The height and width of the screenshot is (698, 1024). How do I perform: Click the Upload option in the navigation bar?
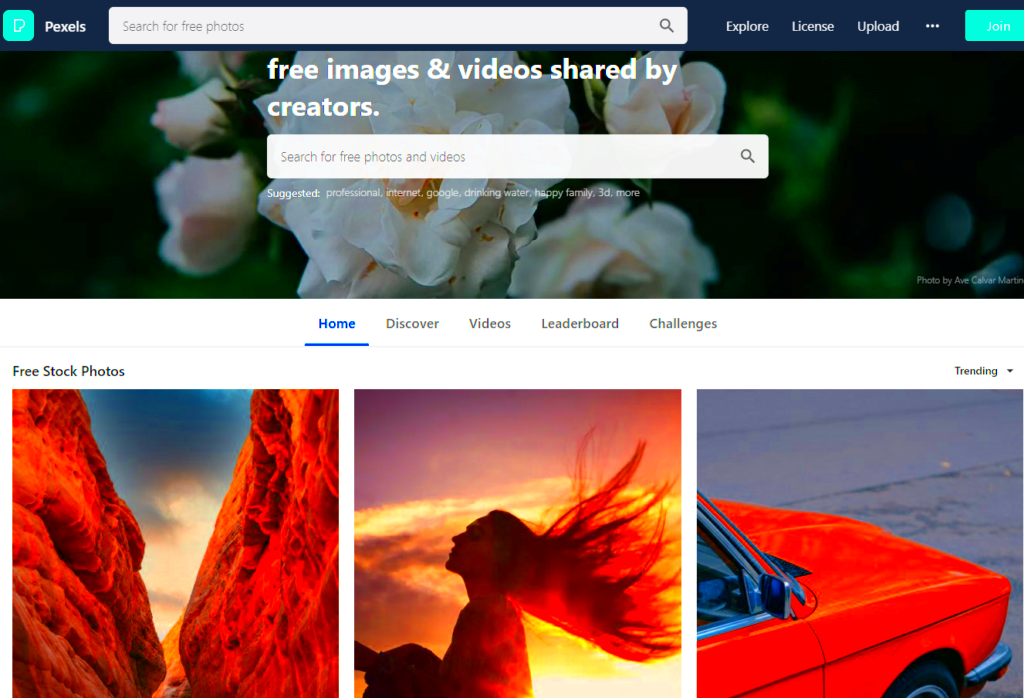[x=878, y=26]
